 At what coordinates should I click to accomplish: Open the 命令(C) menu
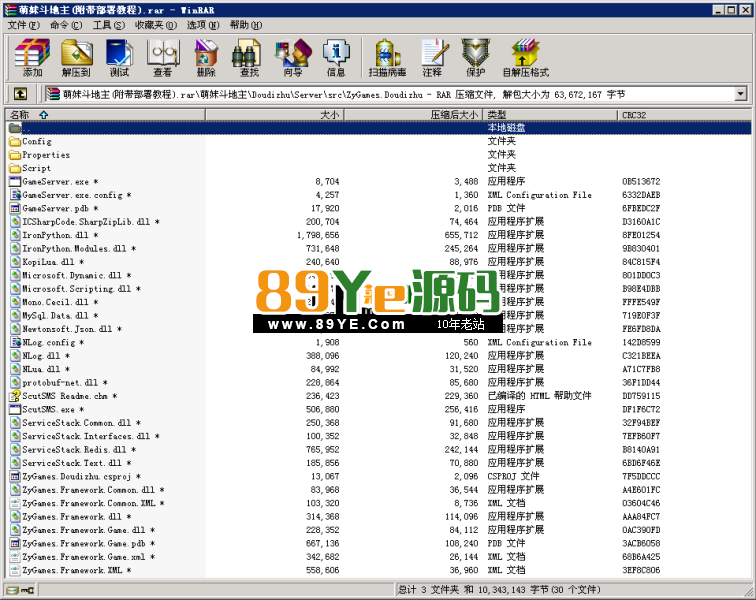[x=66, y=25]
